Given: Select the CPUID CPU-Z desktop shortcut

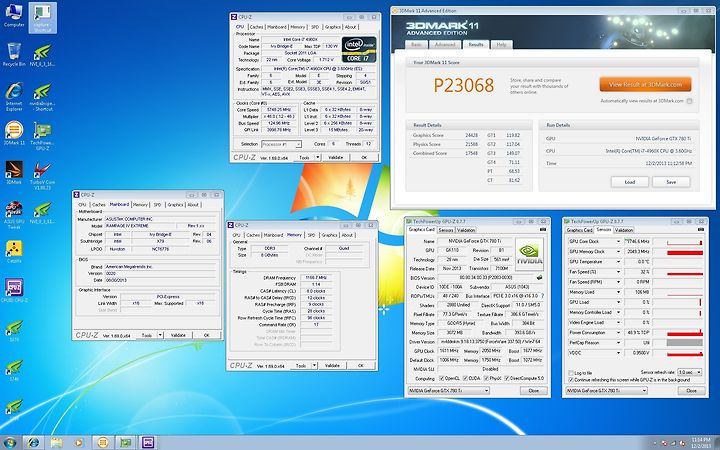Looking at the screenshot, I should [x=14, y=290].
